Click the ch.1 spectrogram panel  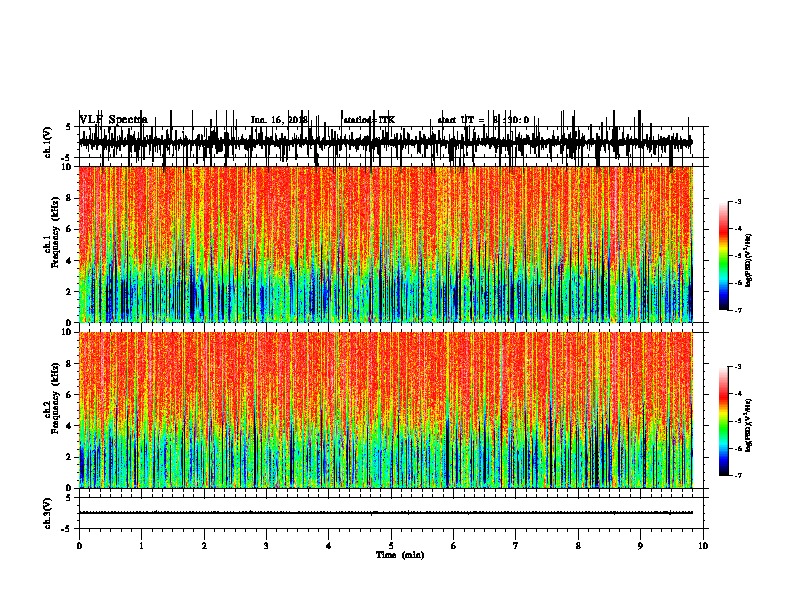[386, 244]
